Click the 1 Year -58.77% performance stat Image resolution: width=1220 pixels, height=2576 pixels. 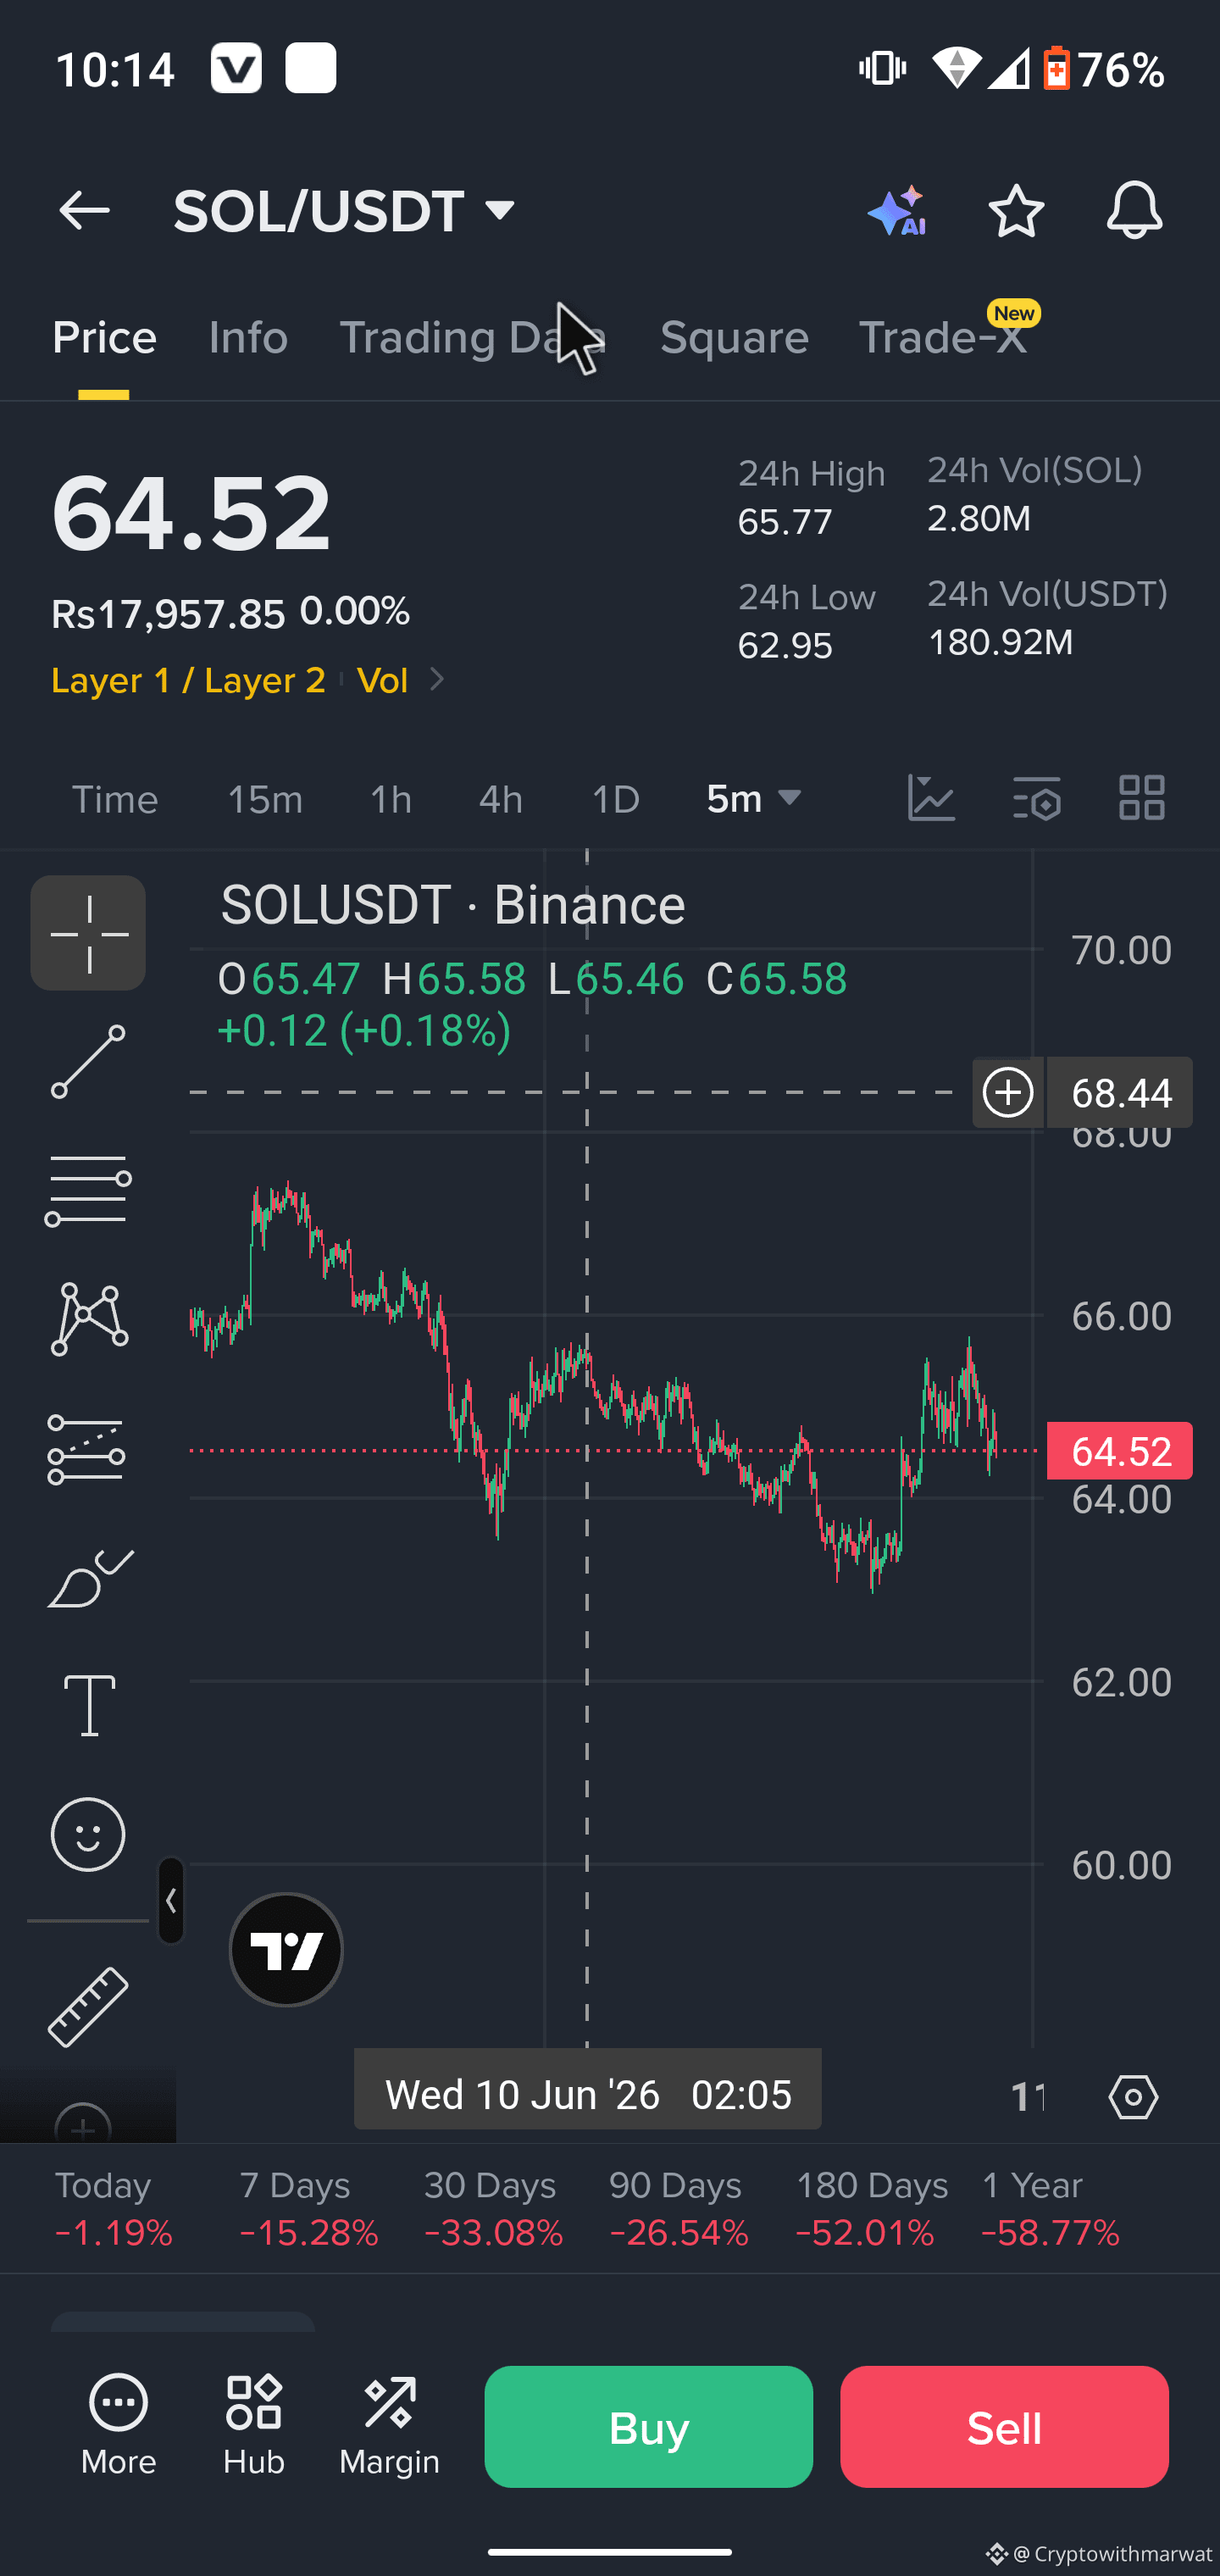[x=1051, y=2208]
